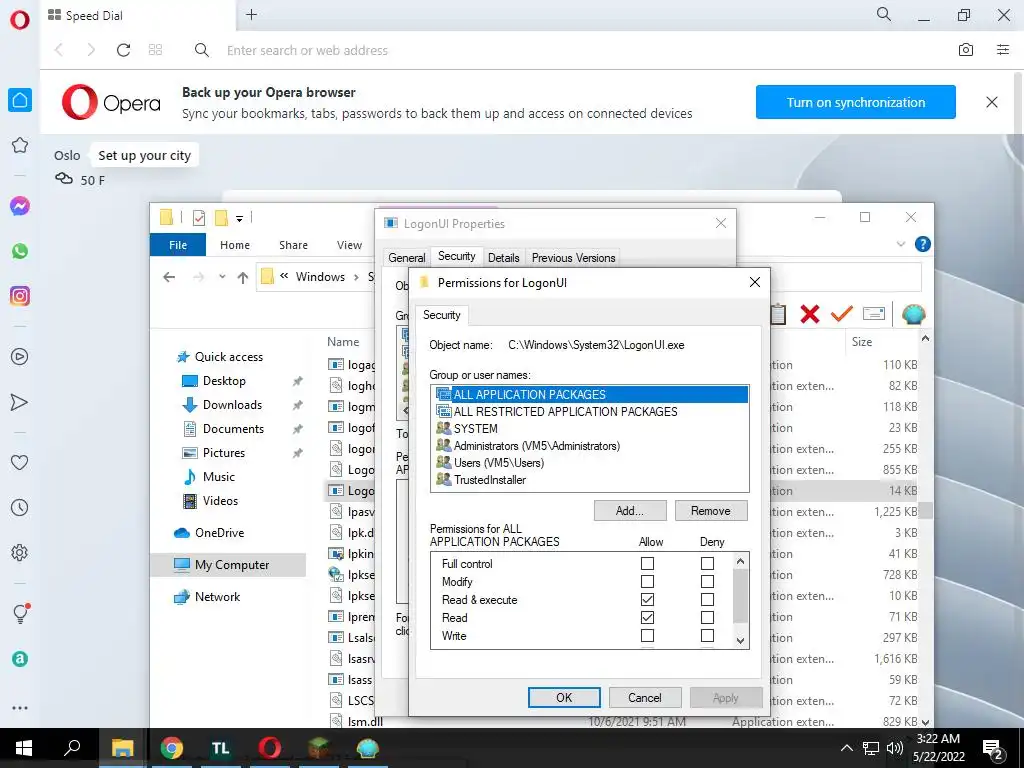Click Set up your city
This screenshot has width=1024, height=768.
click(144, 155)
